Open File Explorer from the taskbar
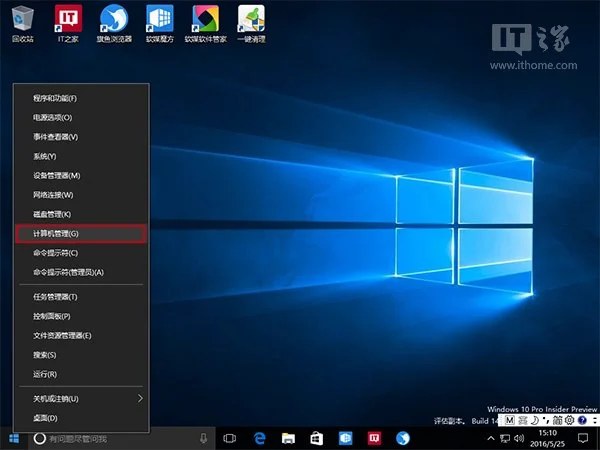 click(x=288, y=438)
